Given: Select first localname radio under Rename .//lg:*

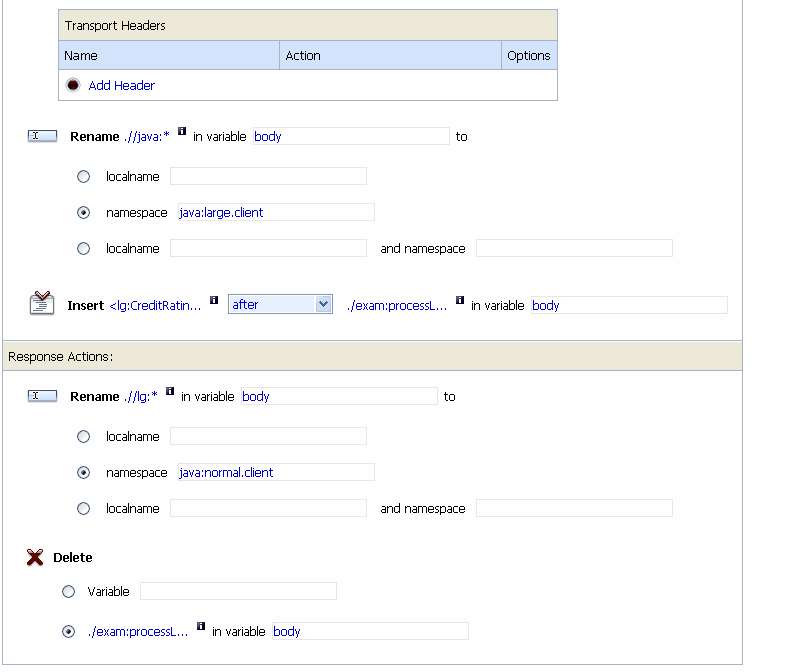Looking at the screenshot, I should [x=83, y=436].
